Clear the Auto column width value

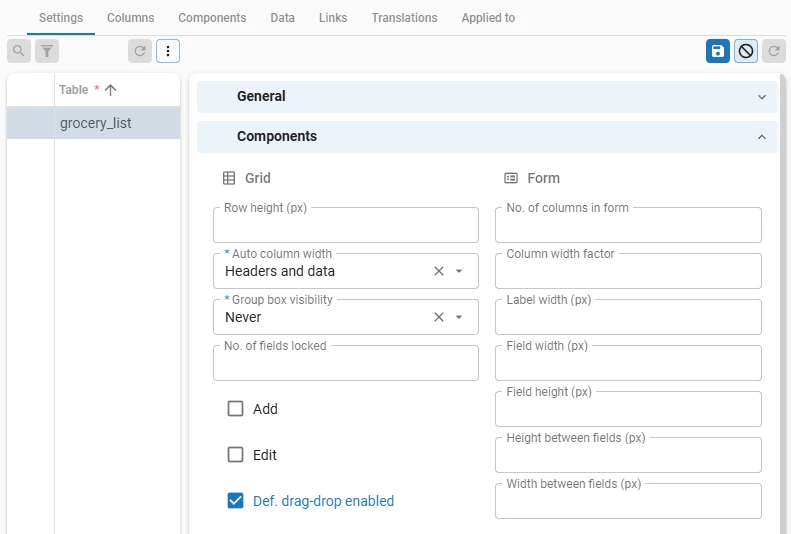438,271
